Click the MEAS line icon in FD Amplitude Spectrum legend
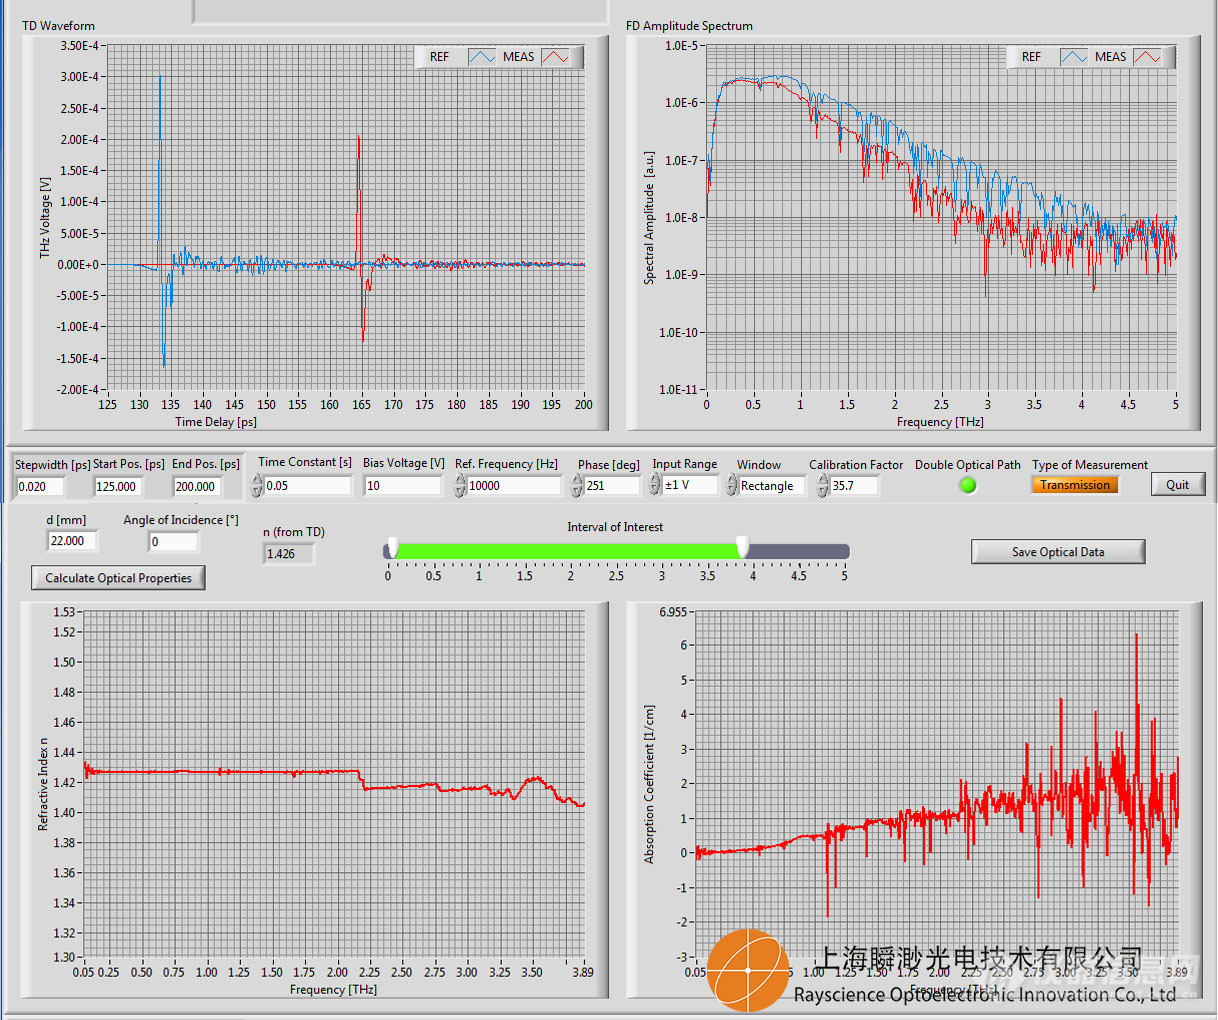1218x1020 pixels. pyautogui.click(x=1147, y=57)
